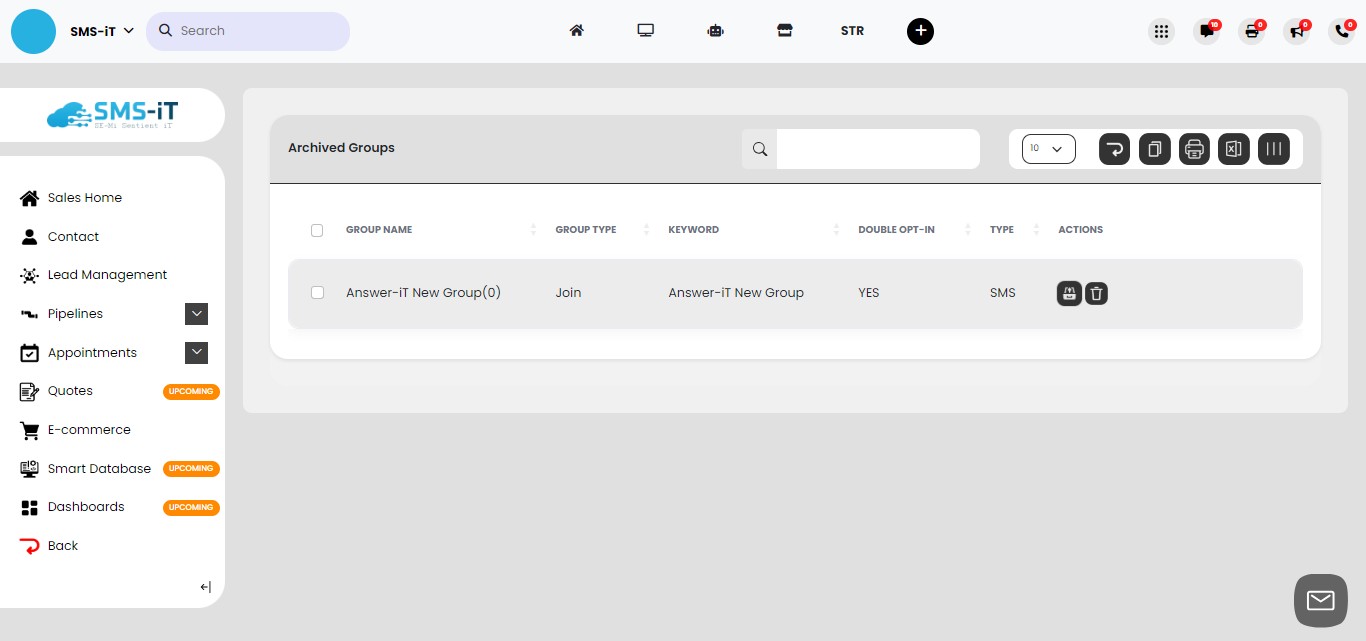Create new item with the plus button
The width and height of the screenshot is (1366, 641).
click(x=920, y=31)
